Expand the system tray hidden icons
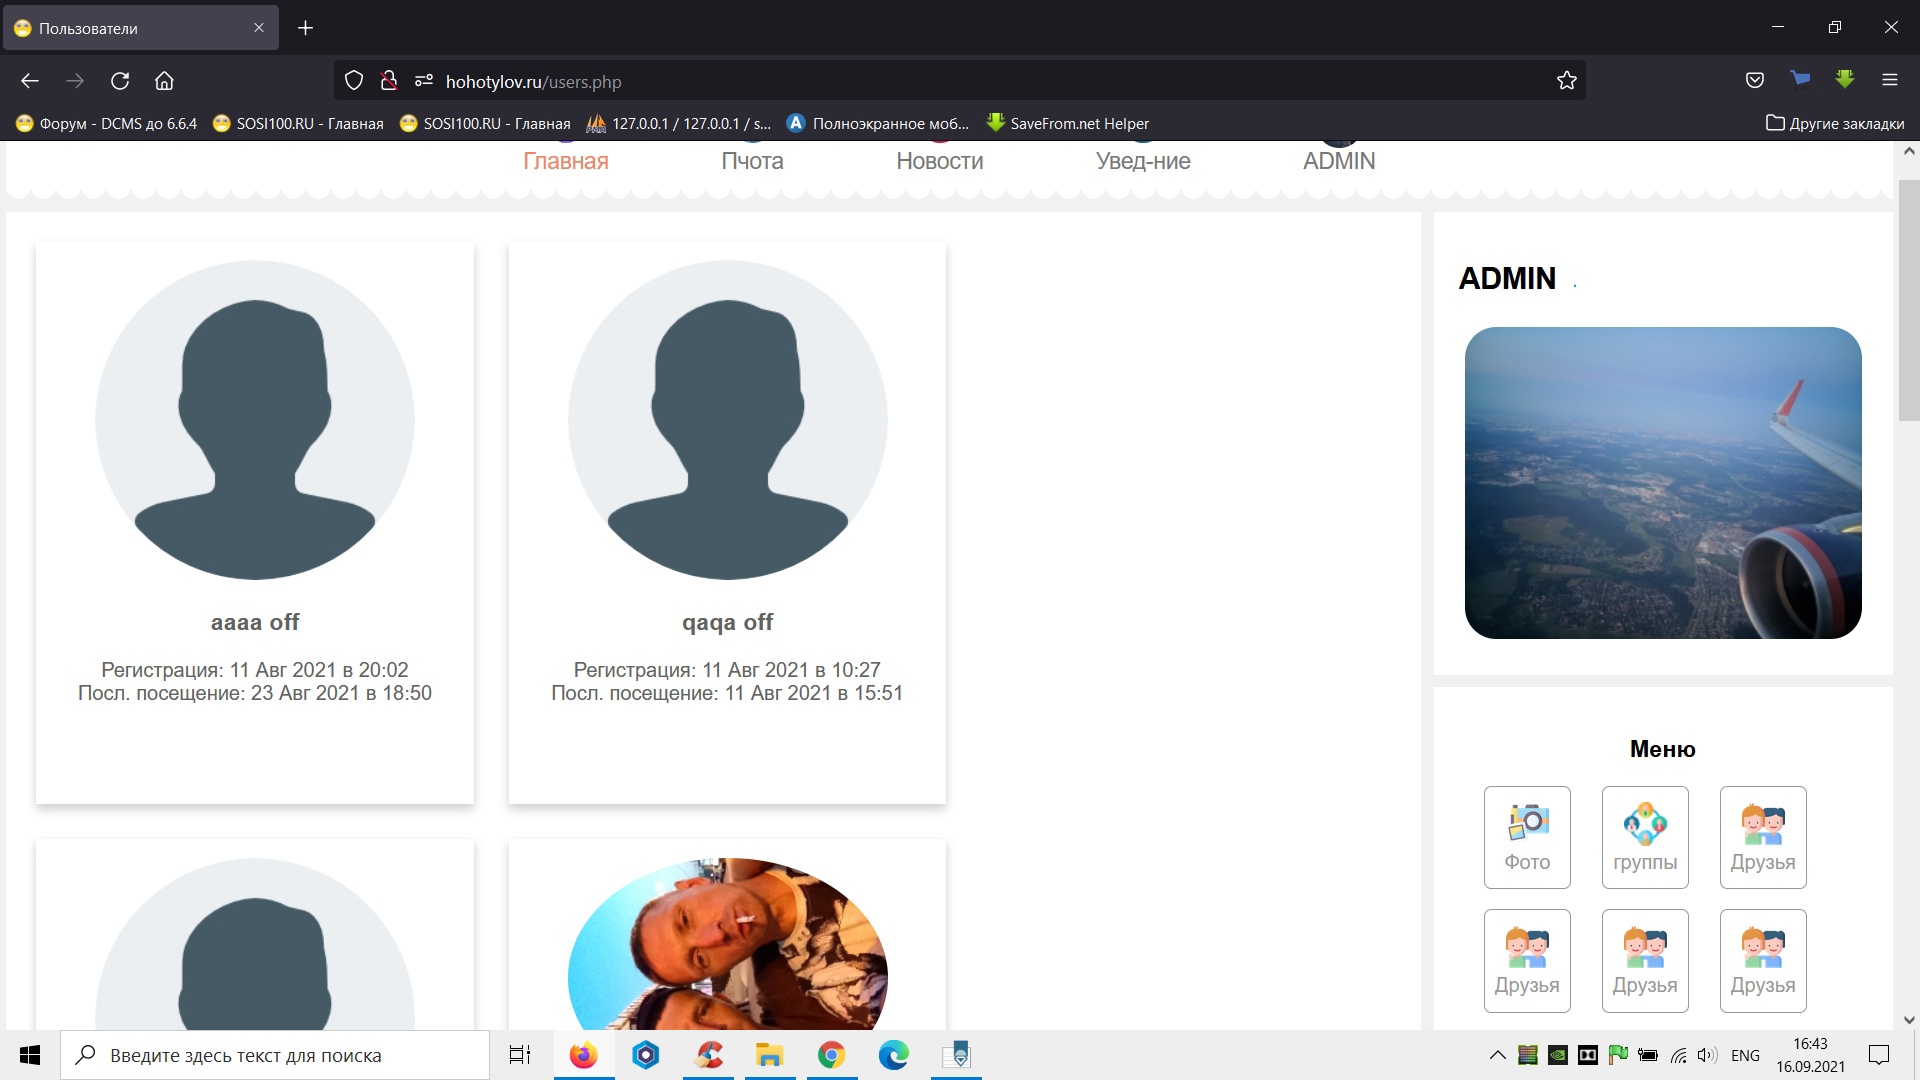The image size is (1920, 1080). tap(1497, 1055)
